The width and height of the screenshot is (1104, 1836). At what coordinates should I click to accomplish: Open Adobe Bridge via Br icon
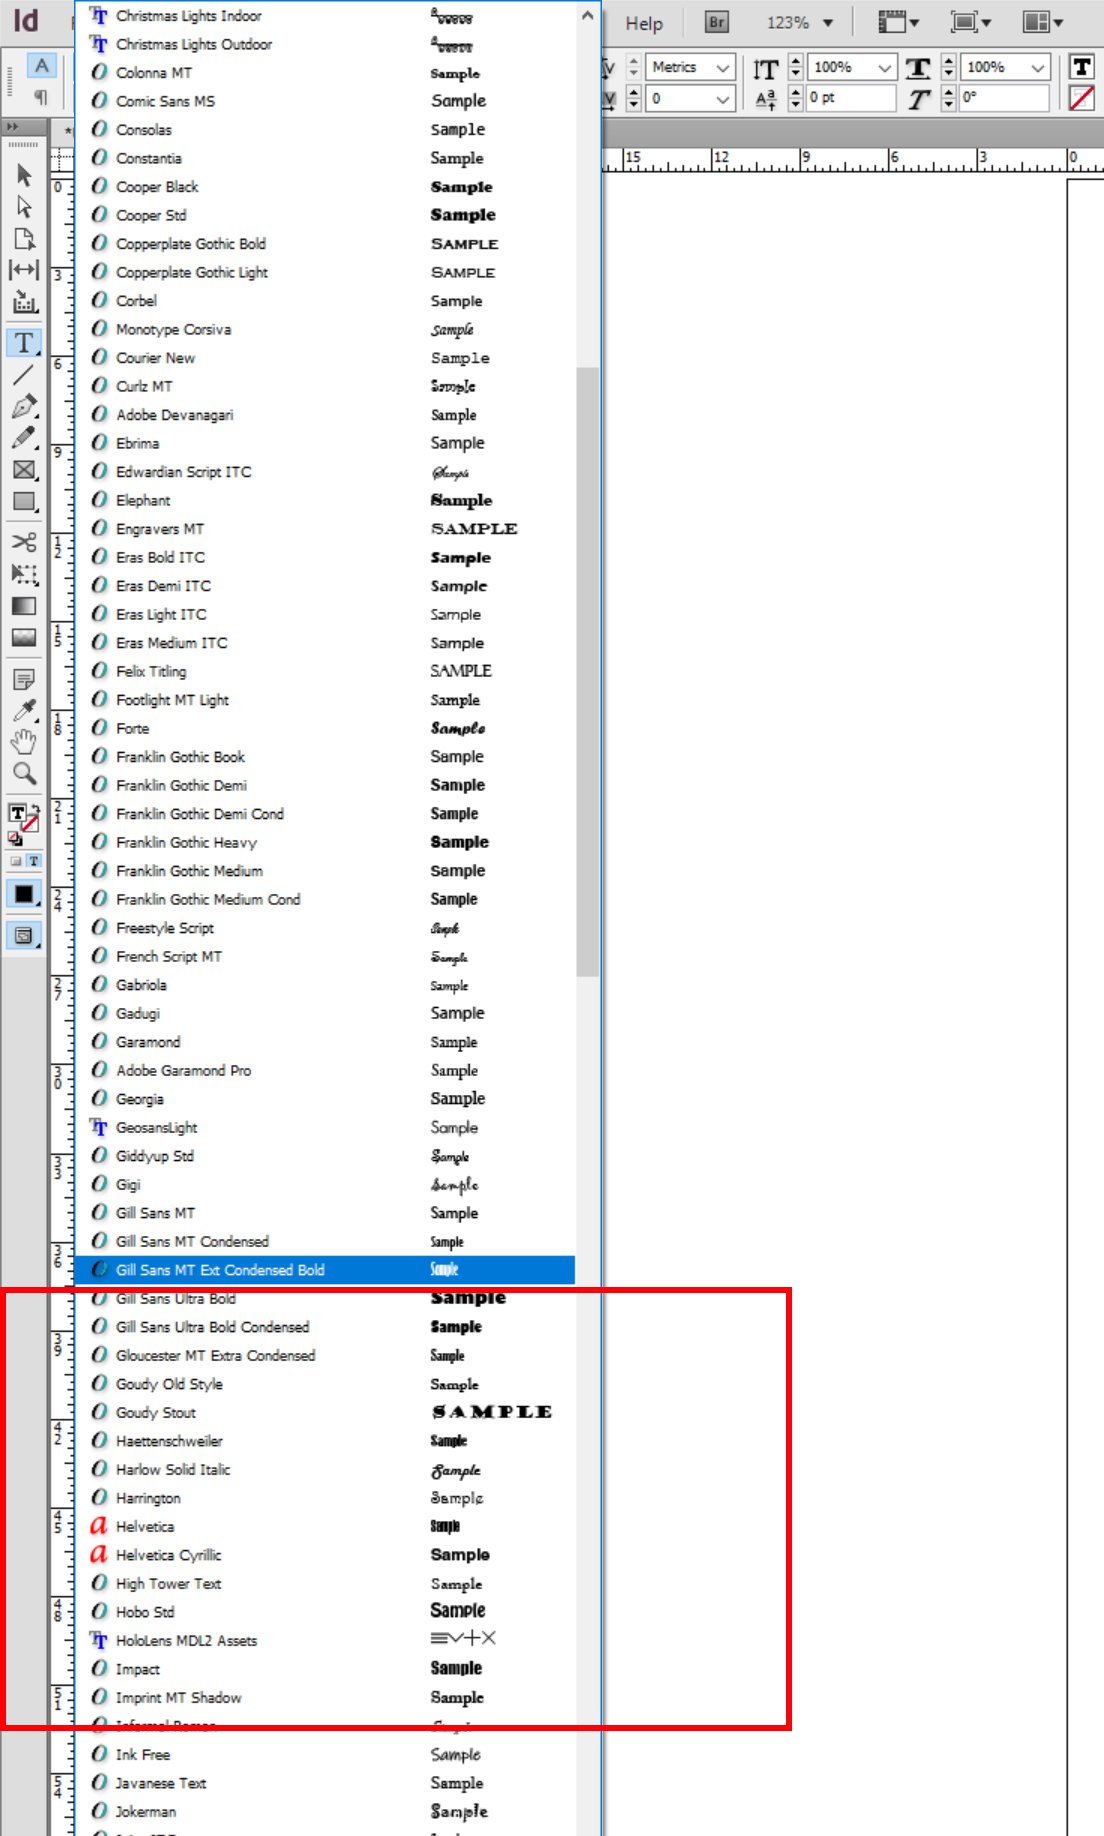click(717, 22)
